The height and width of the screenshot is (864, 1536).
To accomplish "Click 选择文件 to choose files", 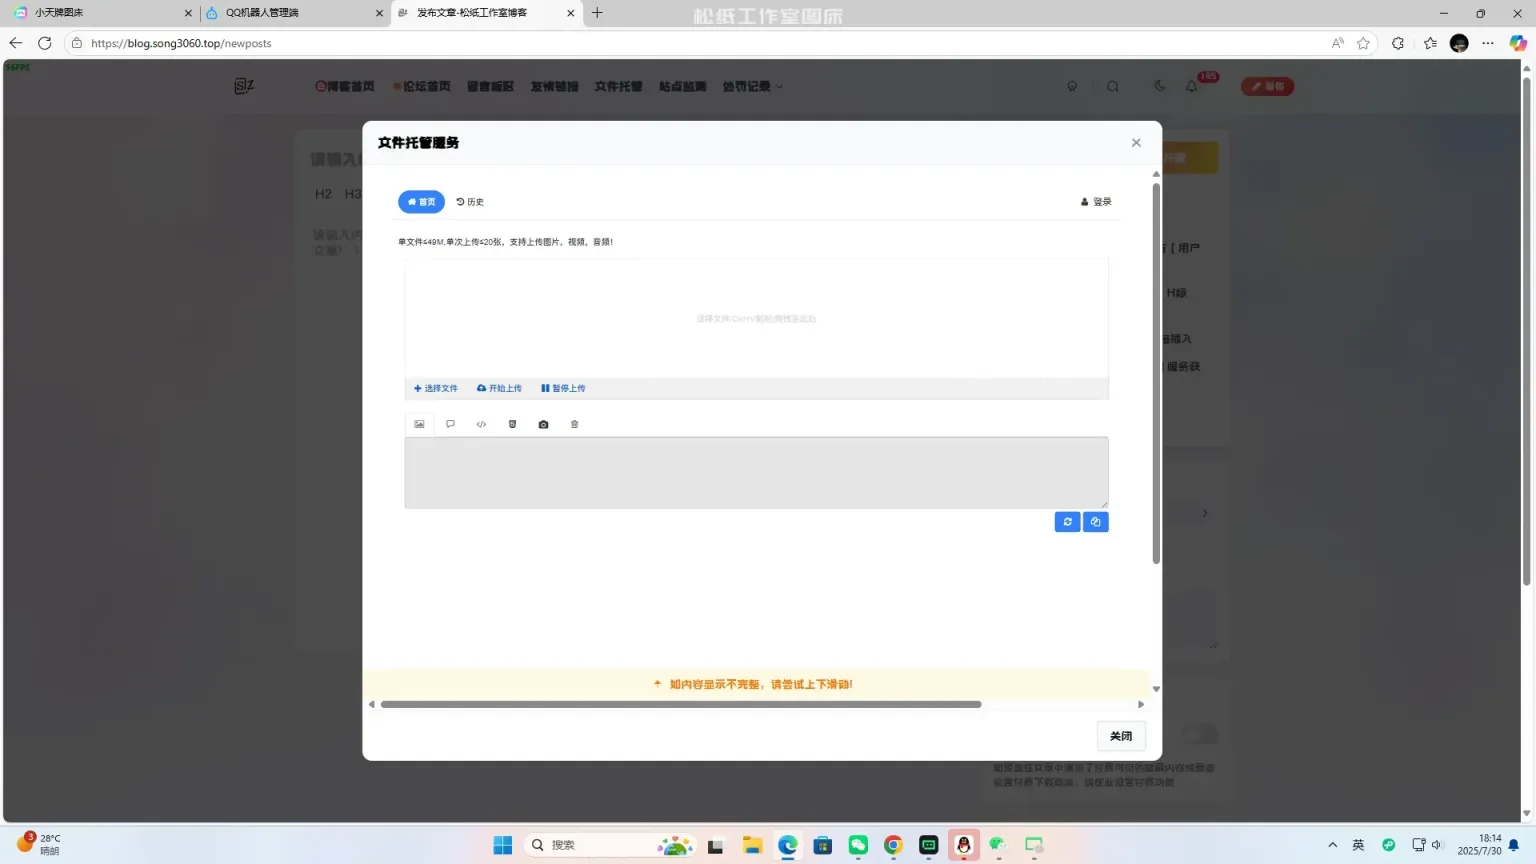I will (x=436, y=388).
